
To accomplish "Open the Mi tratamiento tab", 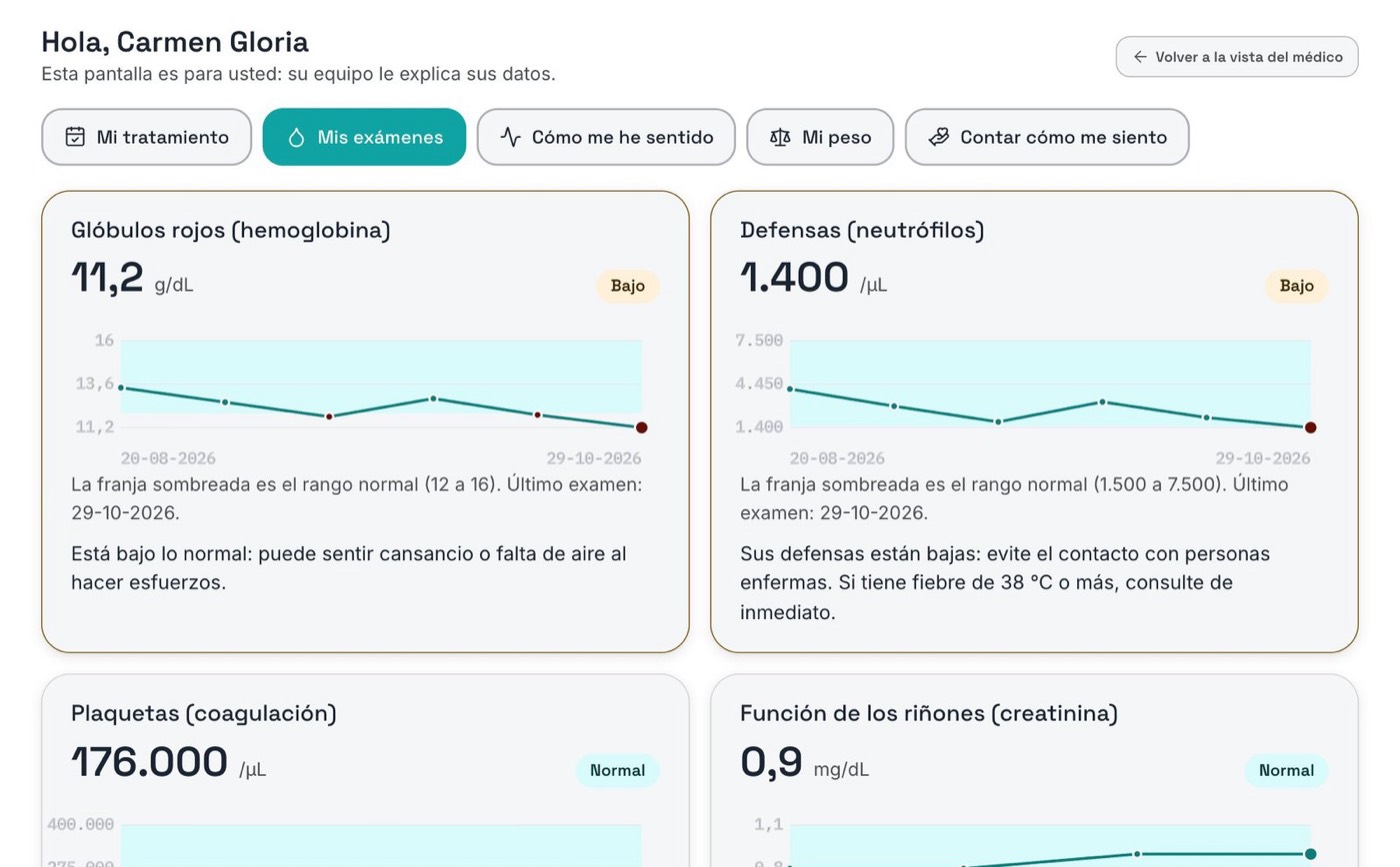I will [x=146, y=137].
